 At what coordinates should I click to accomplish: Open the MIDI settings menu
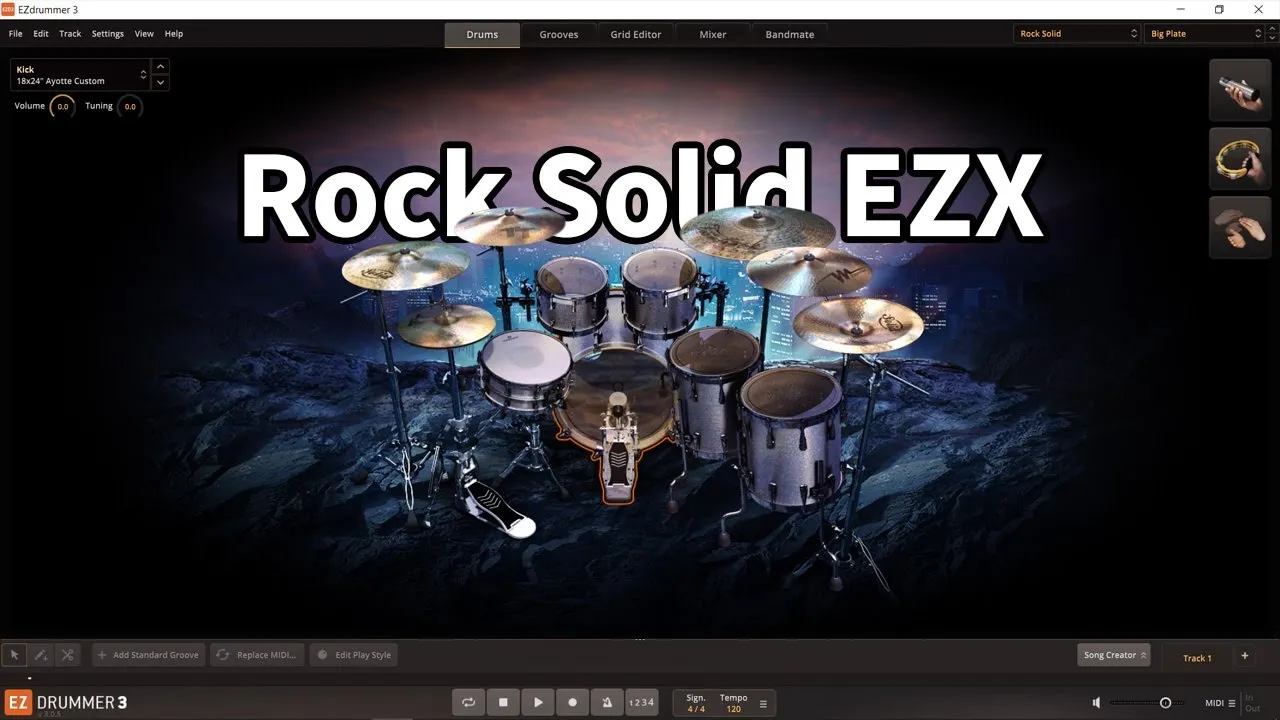[x=1220, y=703]
